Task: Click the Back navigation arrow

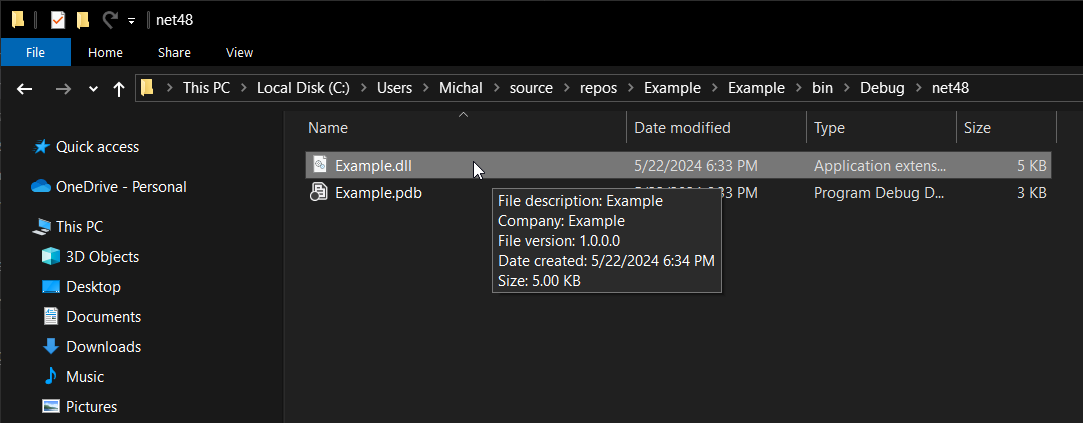Action: (x=26, y=88)
